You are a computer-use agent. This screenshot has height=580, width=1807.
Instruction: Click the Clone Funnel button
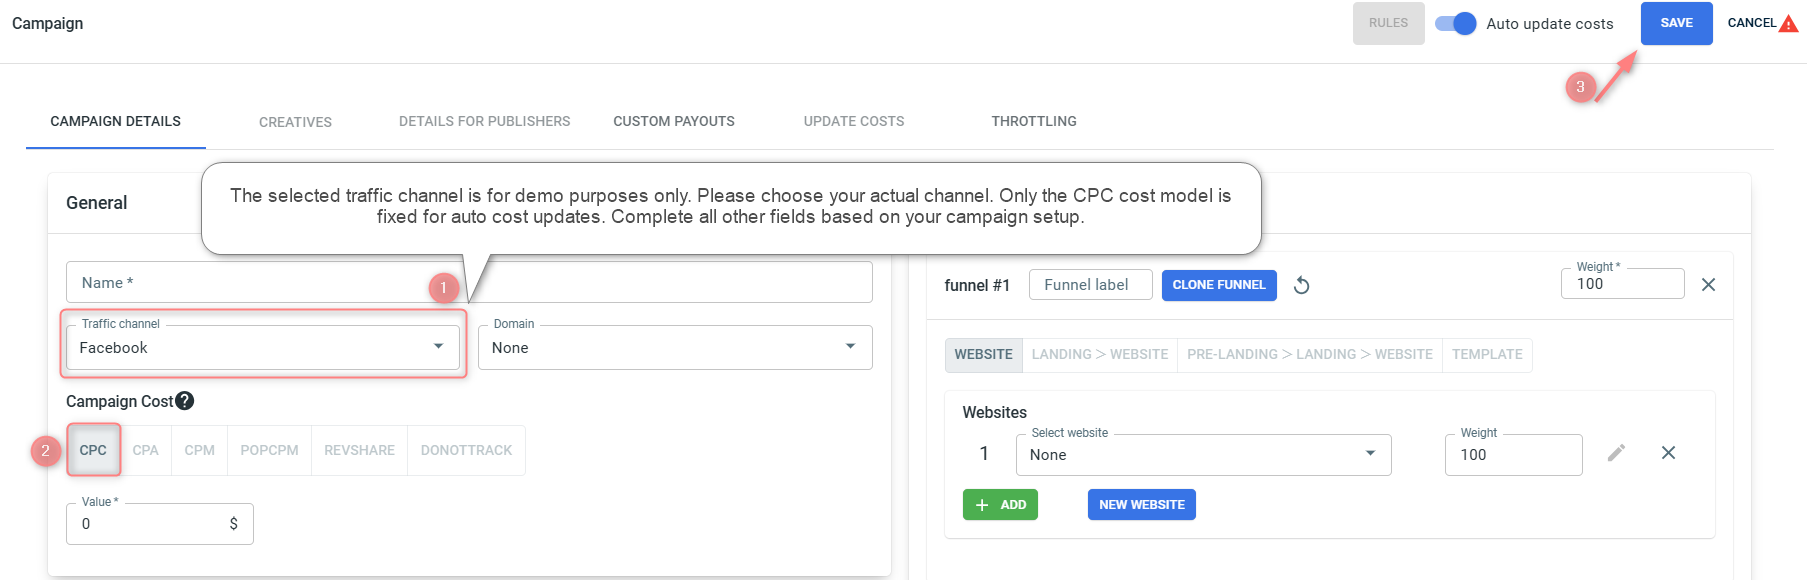[1218, 285]
